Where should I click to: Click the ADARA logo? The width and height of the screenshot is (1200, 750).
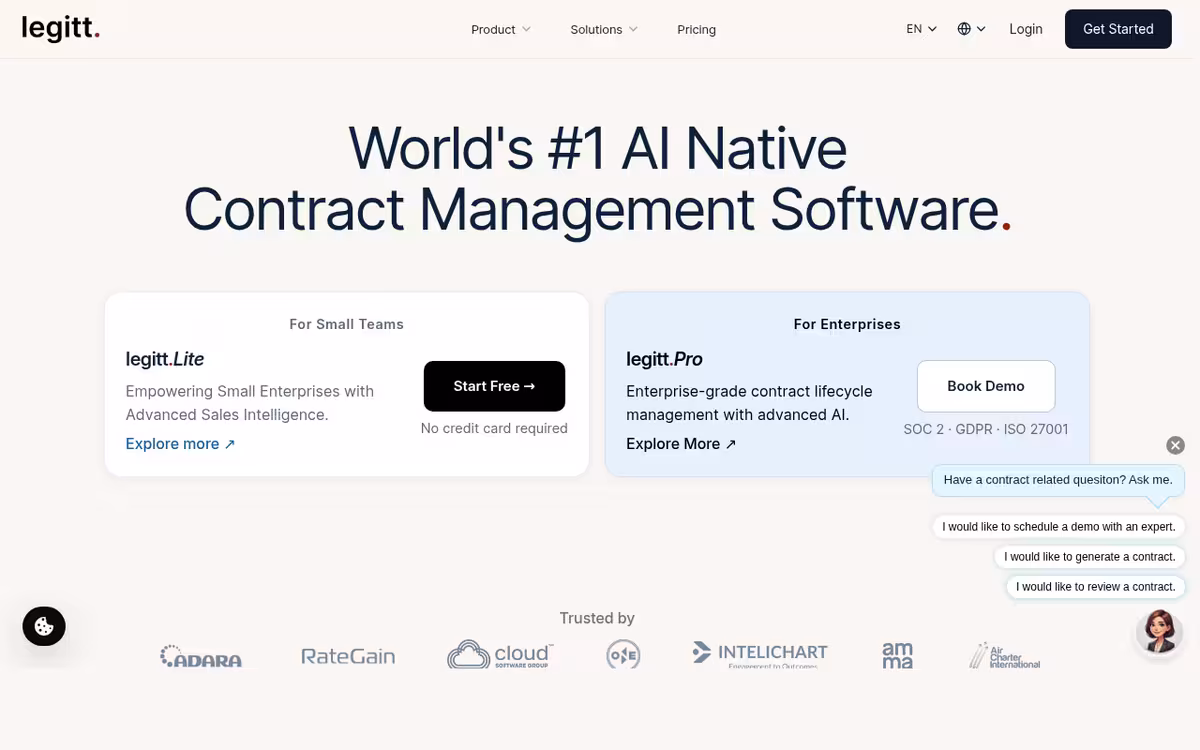(201, 656)
